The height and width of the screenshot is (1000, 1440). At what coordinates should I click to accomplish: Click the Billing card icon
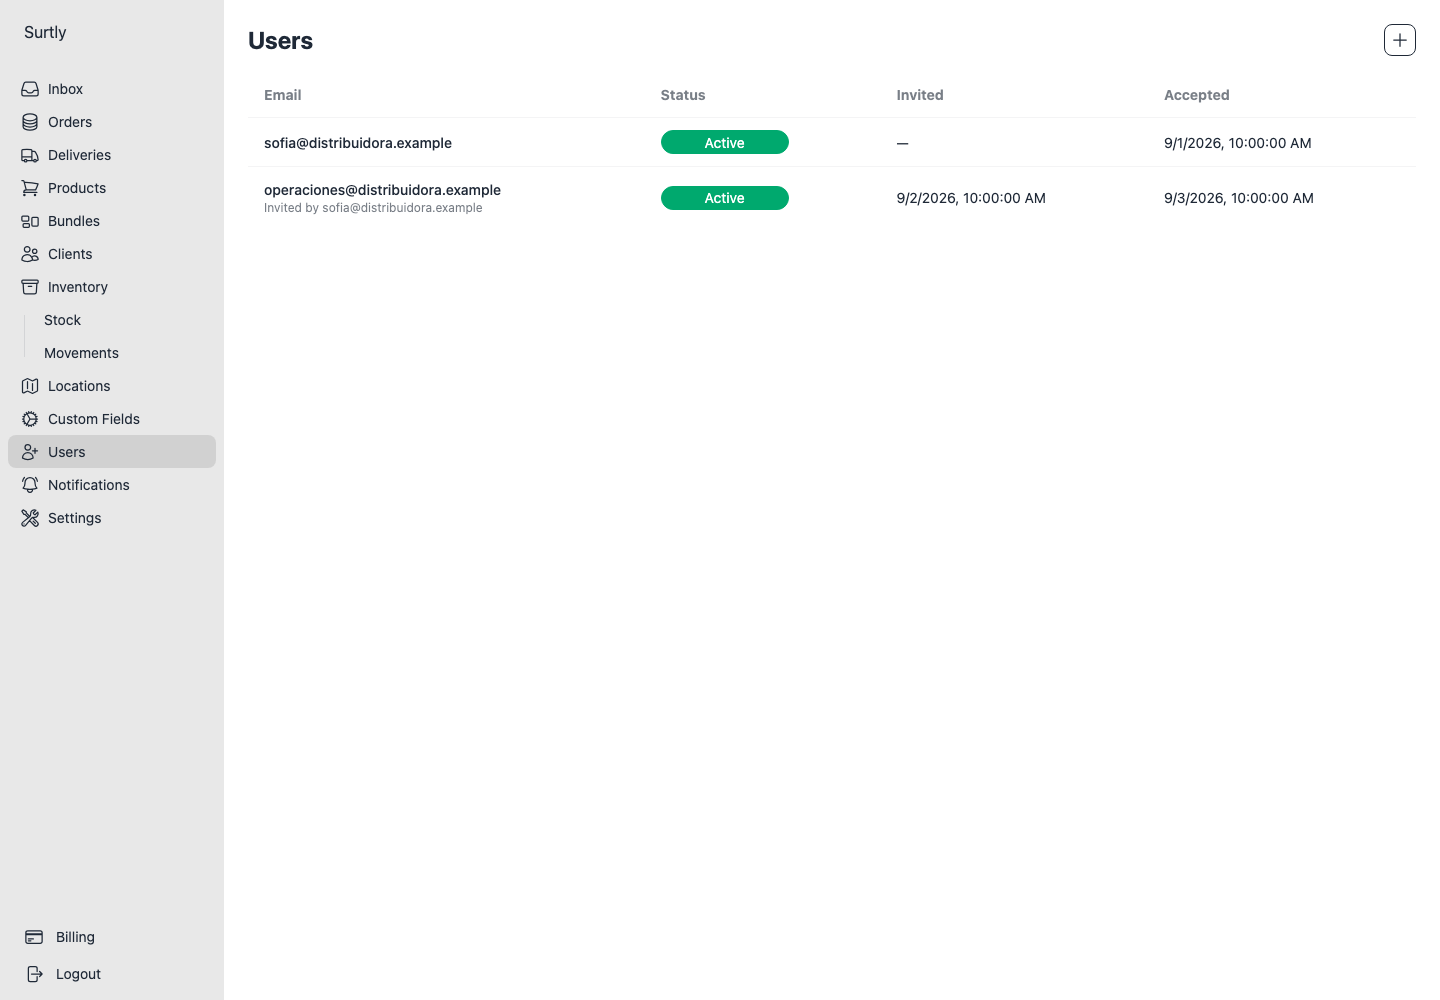34,937
